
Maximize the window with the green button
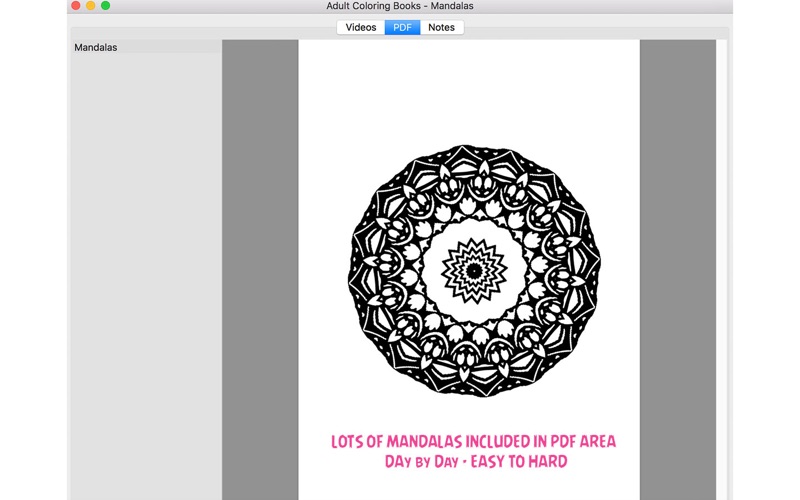pos(105,6)
